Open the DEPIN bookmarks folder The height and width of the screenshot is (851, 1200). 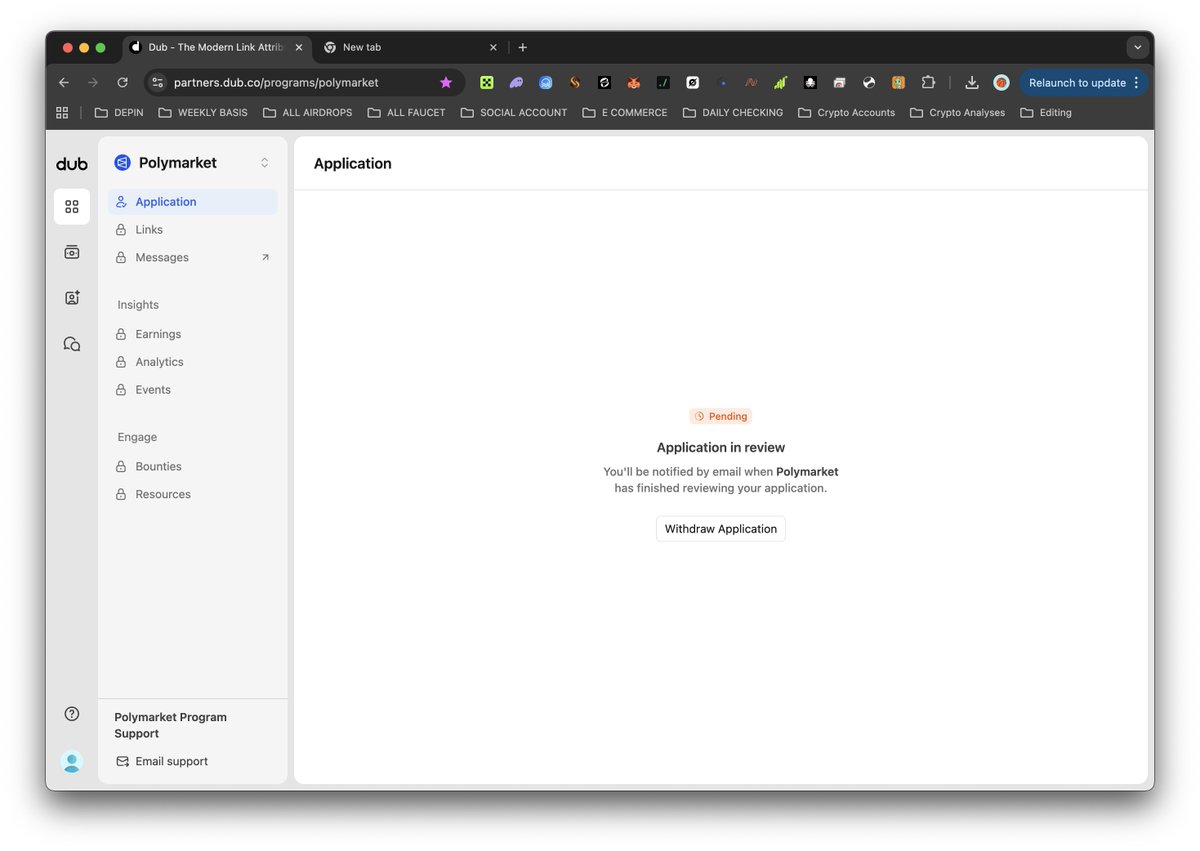[x=119, y=113]
